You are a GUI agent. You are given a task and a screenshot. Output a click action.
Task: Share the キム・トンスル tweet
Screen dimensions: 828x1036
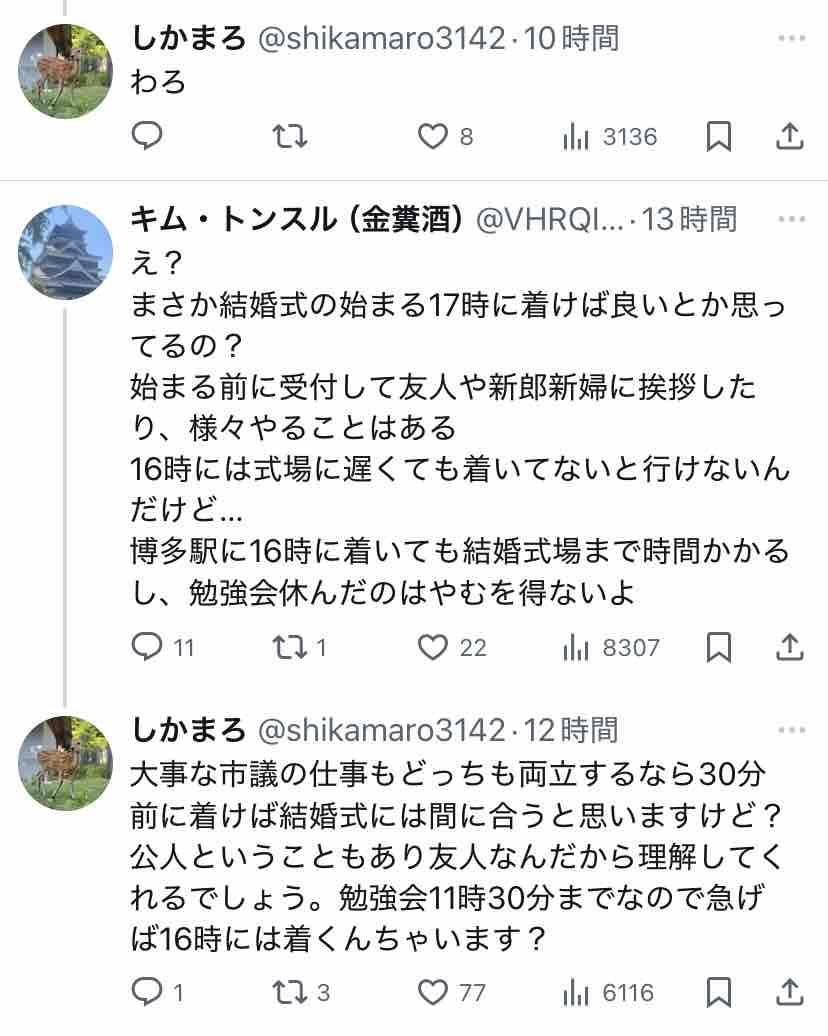pos(790,648)
